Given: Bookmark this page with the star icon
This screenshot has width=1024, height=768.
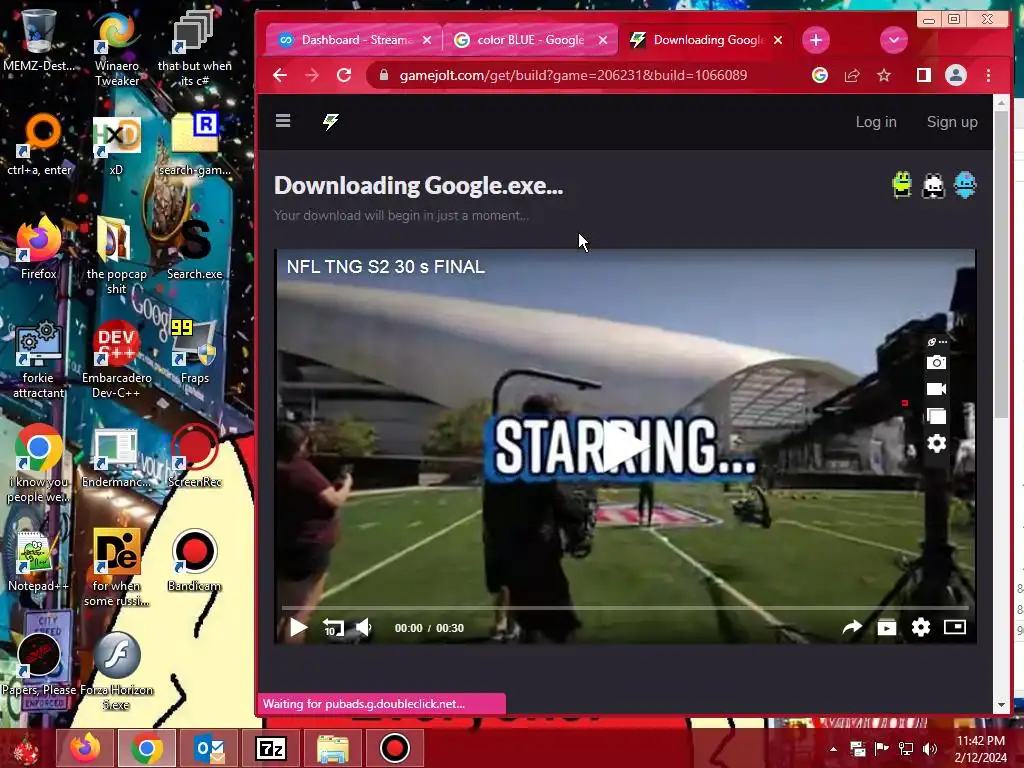Looking at the screenshot, I should (x=884, y=75).
